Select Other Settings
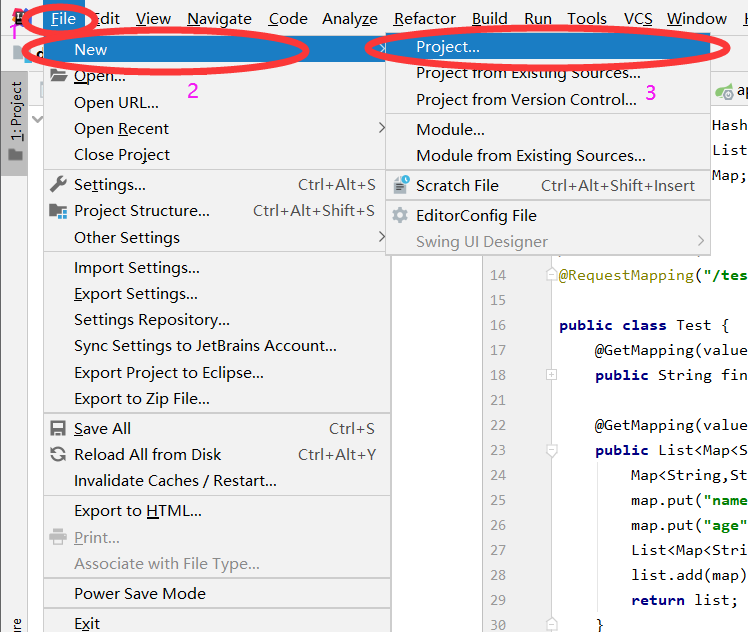748x632 pixels. click(215, 237)
